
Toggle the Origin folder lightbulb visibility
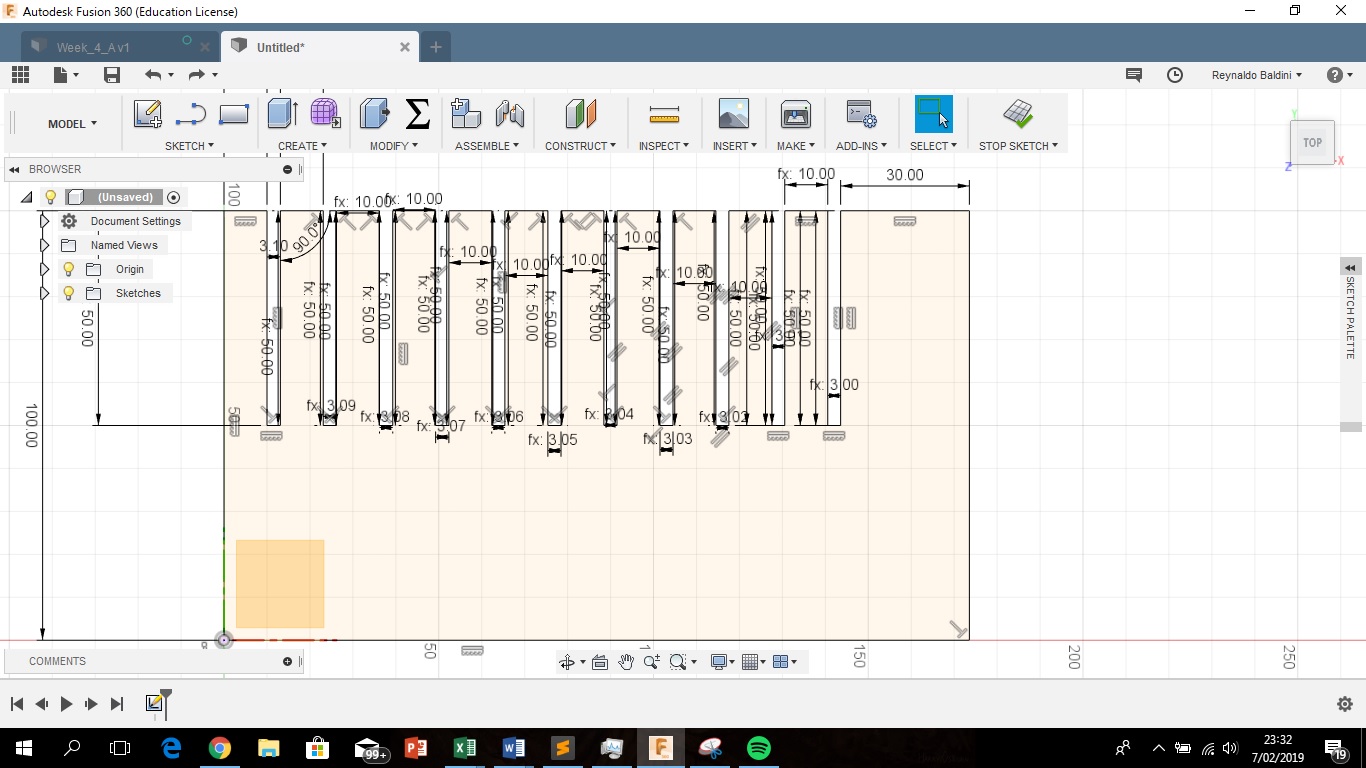pos(68,269)
